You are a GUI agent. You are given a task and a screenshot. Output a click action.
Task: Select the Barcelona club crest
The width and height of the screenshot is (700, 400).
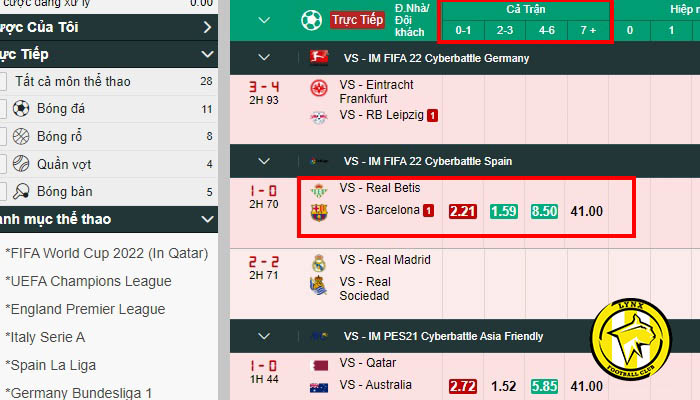click(319, 212)
